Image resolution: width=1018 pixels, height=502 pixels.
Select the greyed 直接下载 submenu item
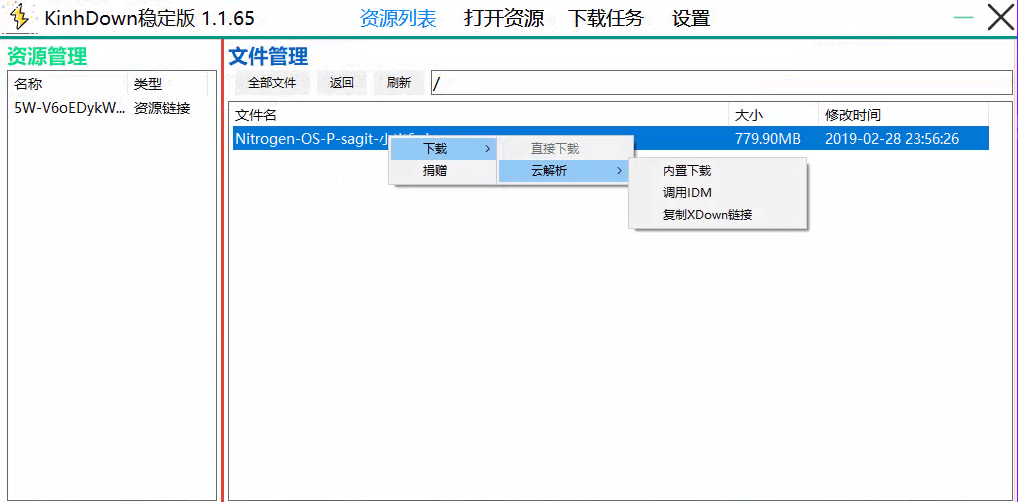point(564,149)
